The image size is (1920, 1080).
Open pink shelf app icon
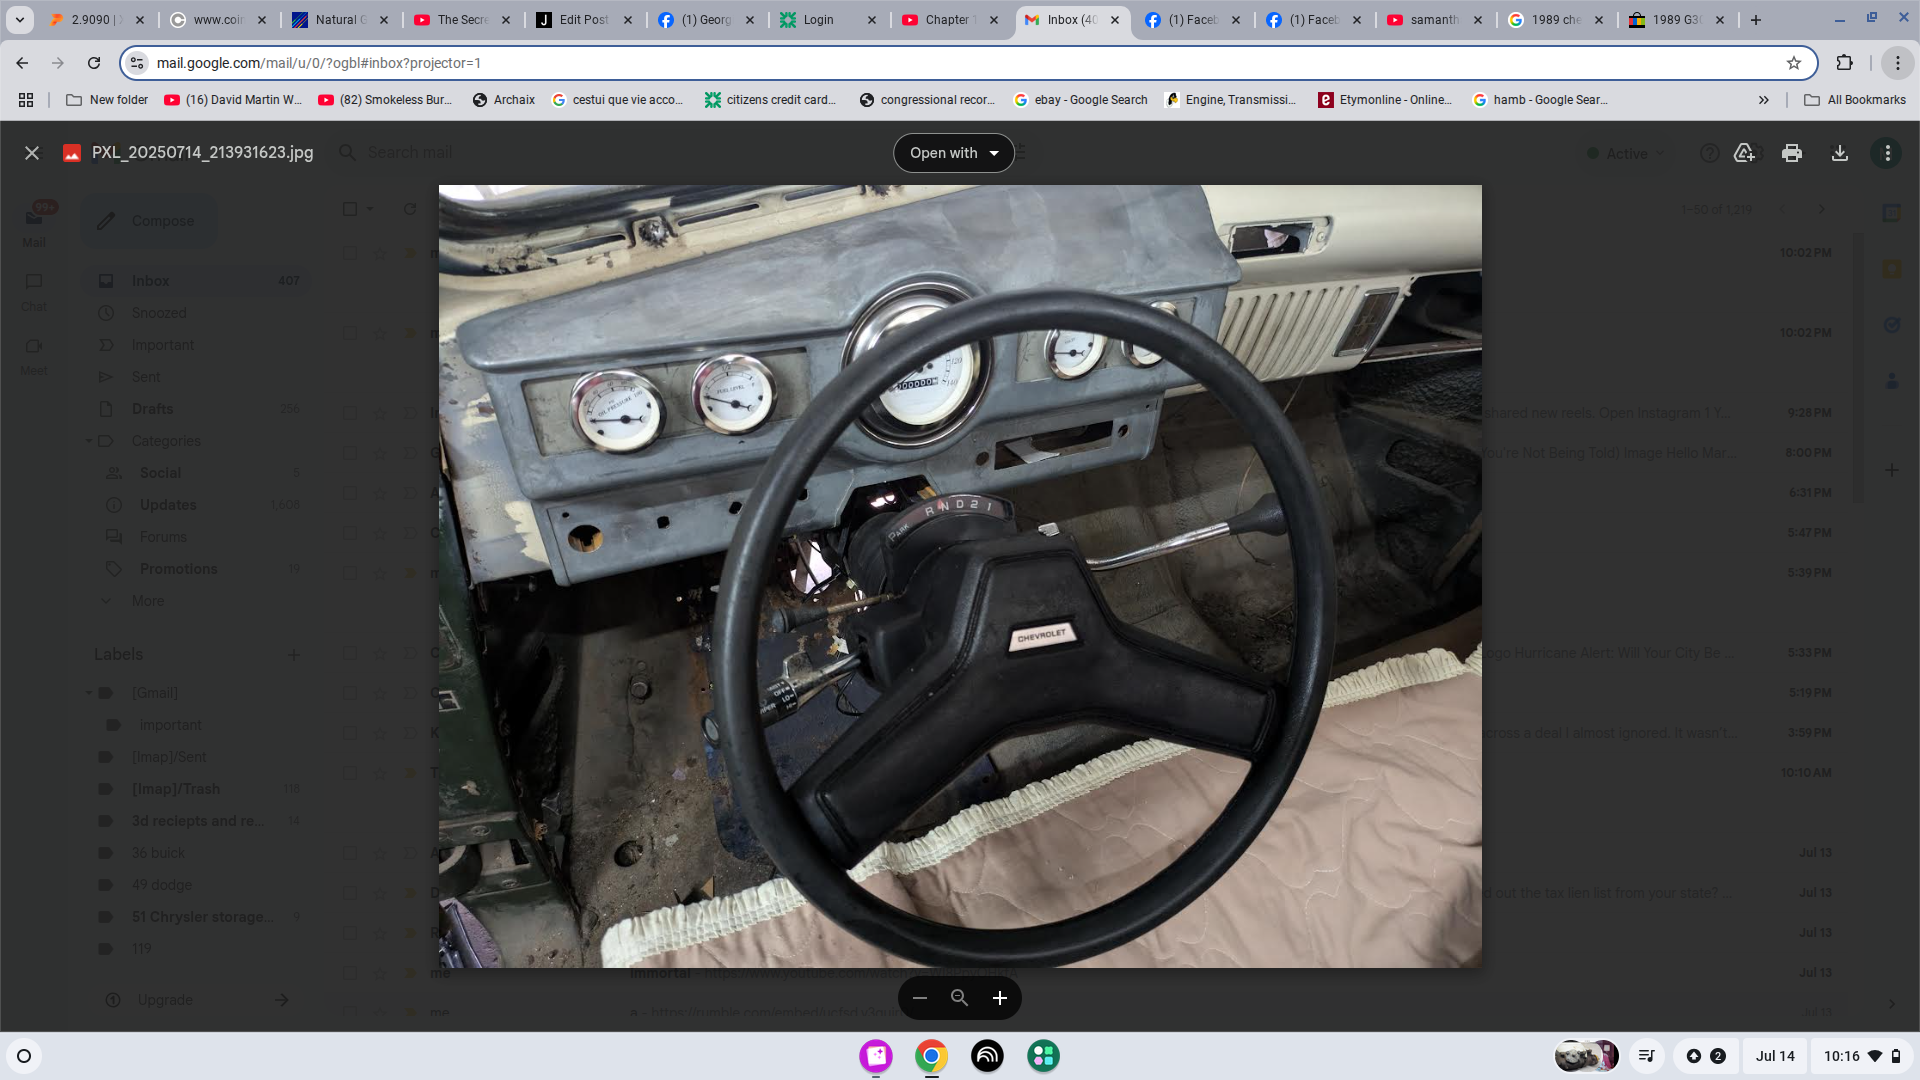[x=876, y=1056]
